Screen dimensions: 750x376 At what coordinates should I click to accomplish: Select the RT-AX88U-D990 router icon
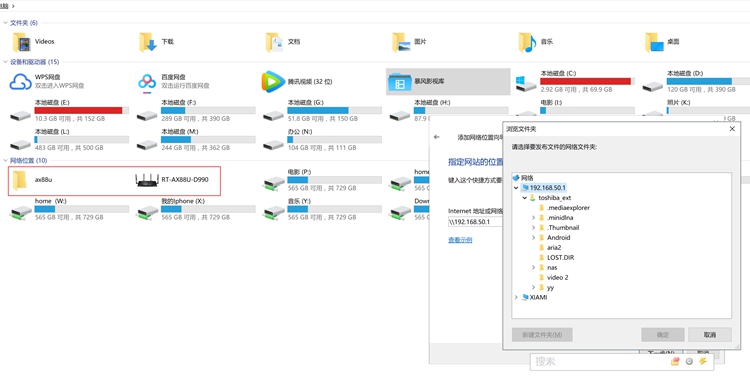147,180
